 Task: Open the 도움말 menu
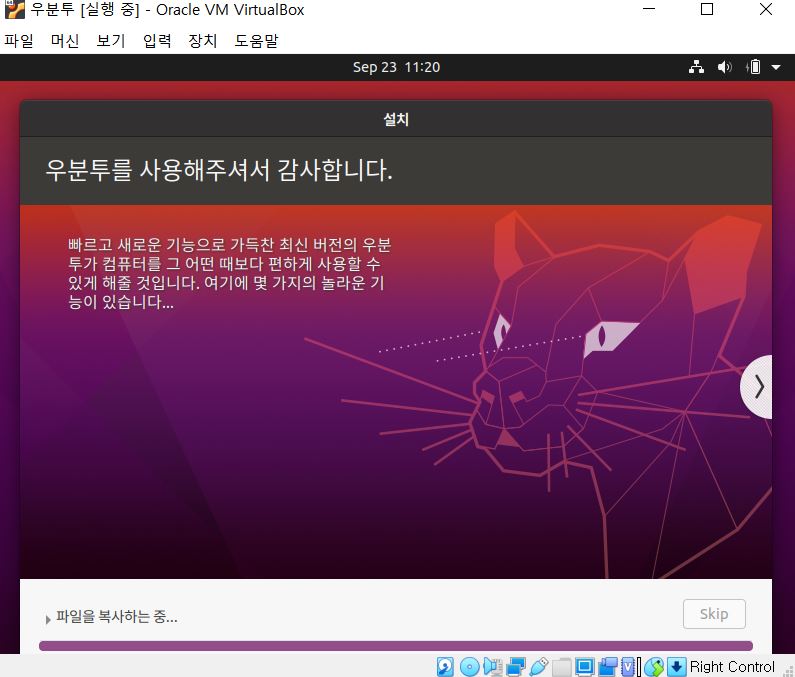256,41
